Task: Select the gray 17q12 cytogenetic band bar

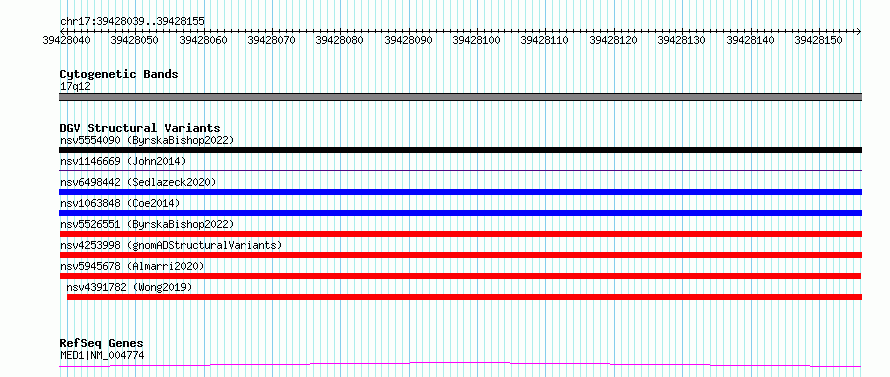Action: pyautogui.click(x=460, y=97)
